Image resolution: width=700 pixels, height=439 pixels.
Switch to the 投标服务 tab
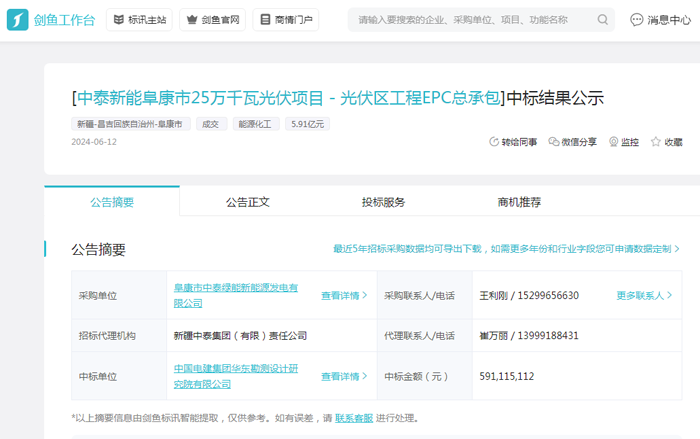click(383, 202)
